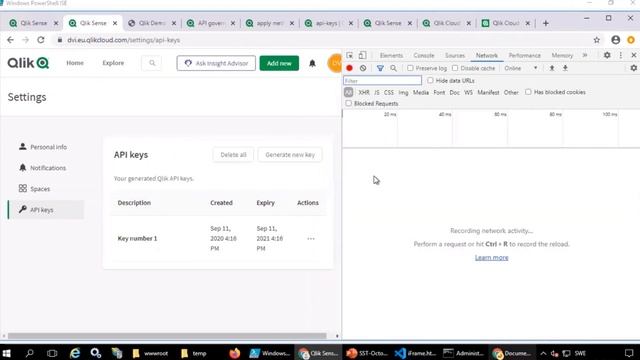The height and width of the screenshot is (360, 640).
Task: Open network search magnifier icon
Action: point(393,68)
